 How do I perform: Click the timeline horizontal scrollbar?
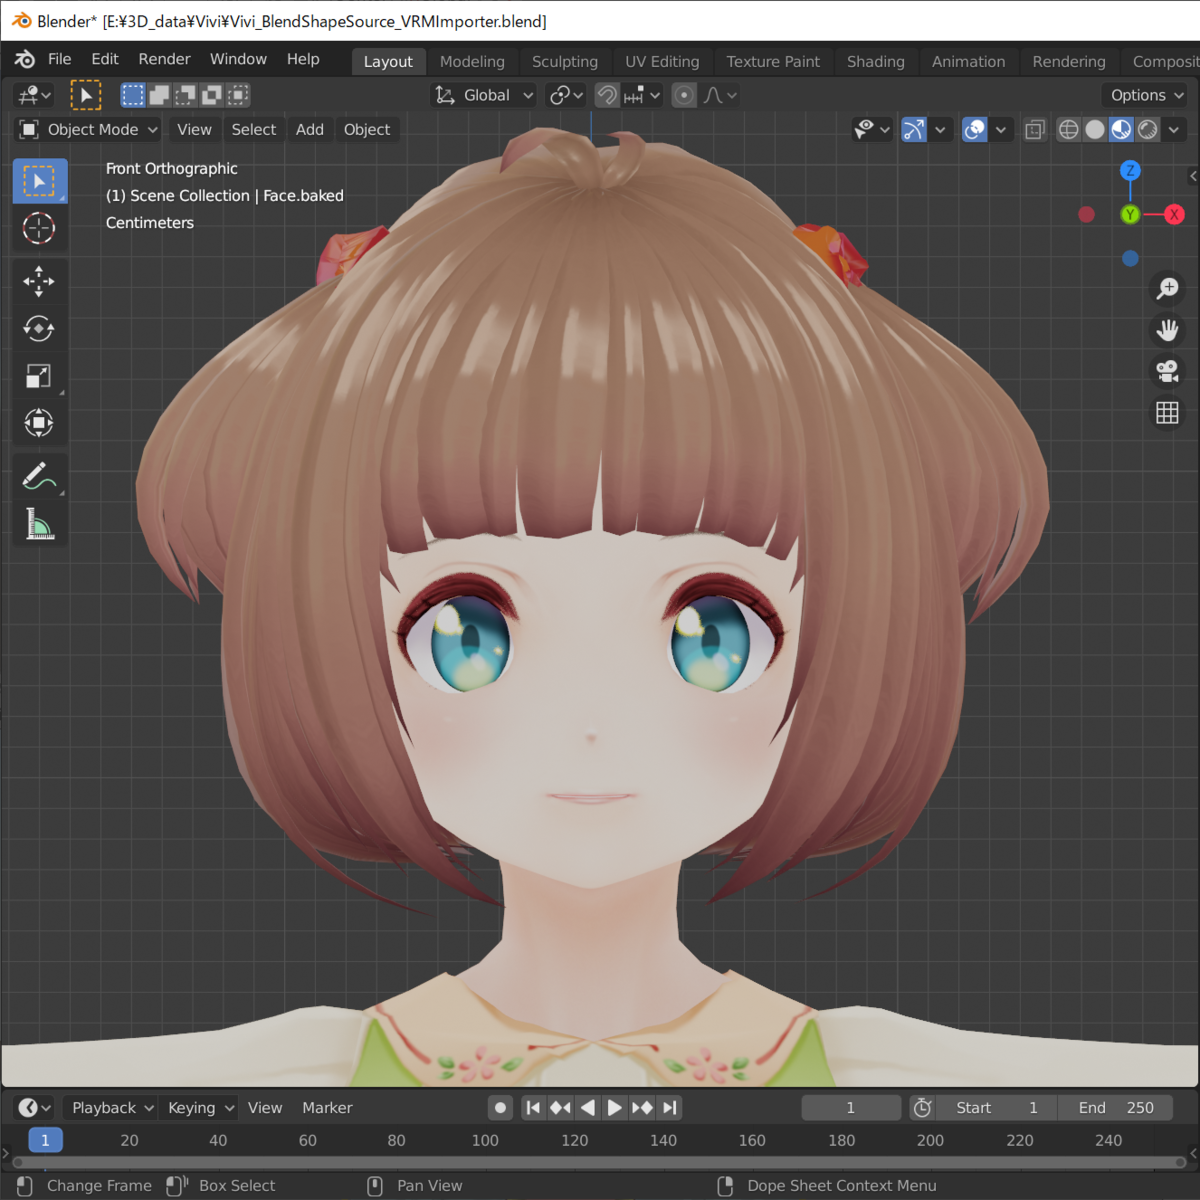(x=600, y=1162)
